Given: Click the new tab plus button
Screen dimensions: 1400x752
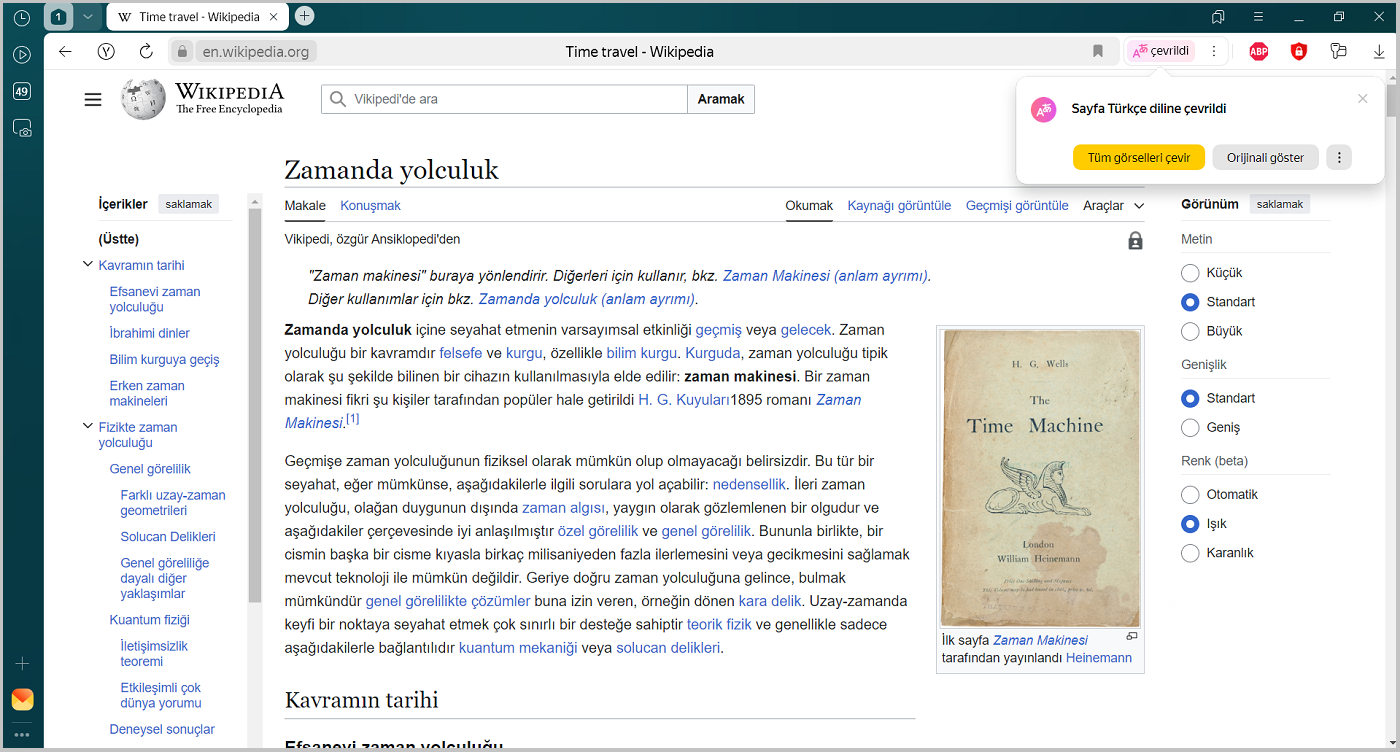Looking at the screenshot, I should (305, 16).
